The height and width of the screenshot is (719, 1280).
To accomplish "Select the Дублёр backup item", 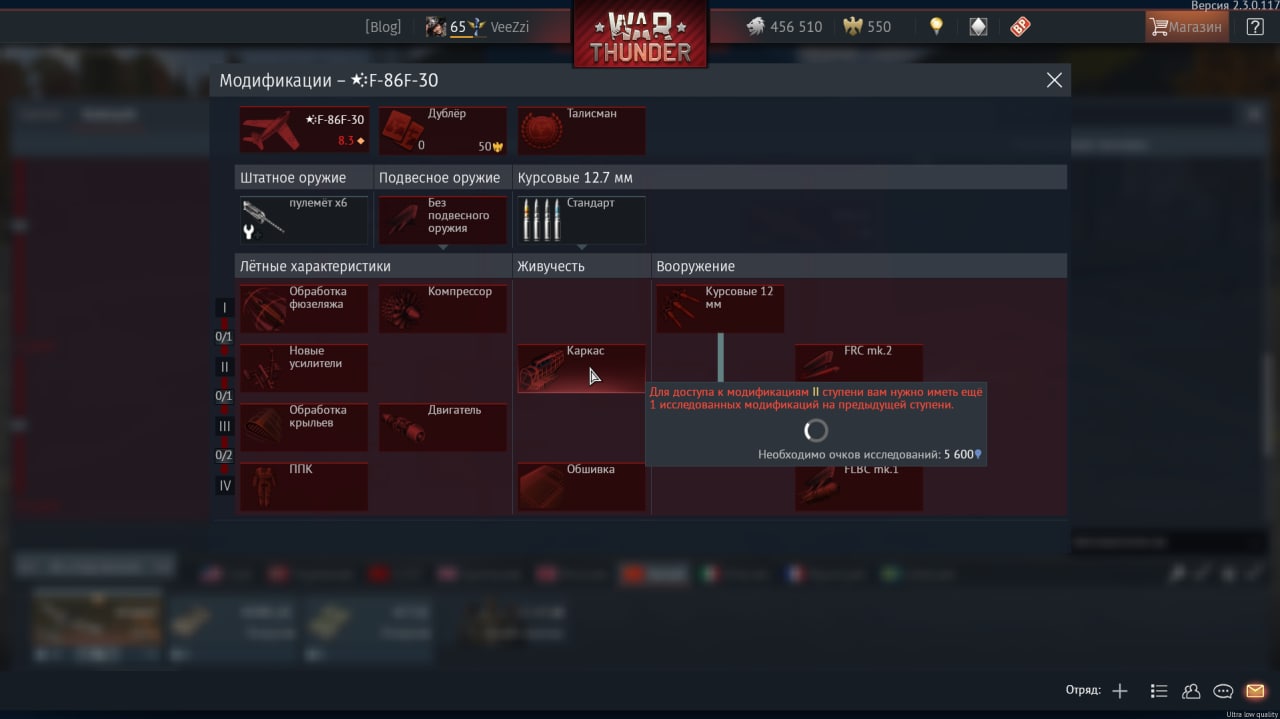I will (443, 130).
